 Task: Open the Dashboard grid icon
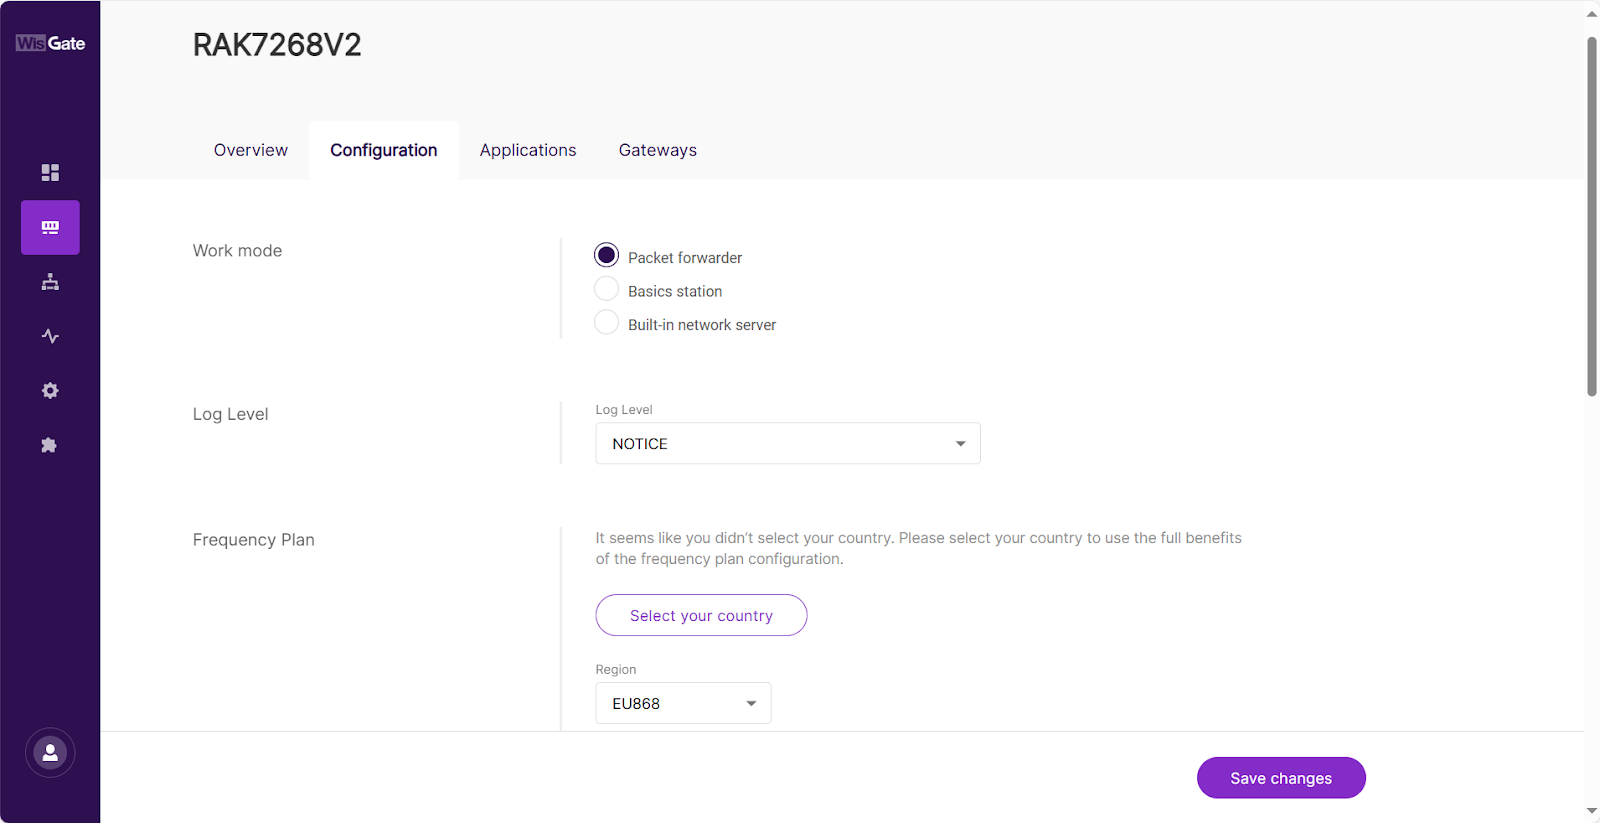(x=50, y=172)
